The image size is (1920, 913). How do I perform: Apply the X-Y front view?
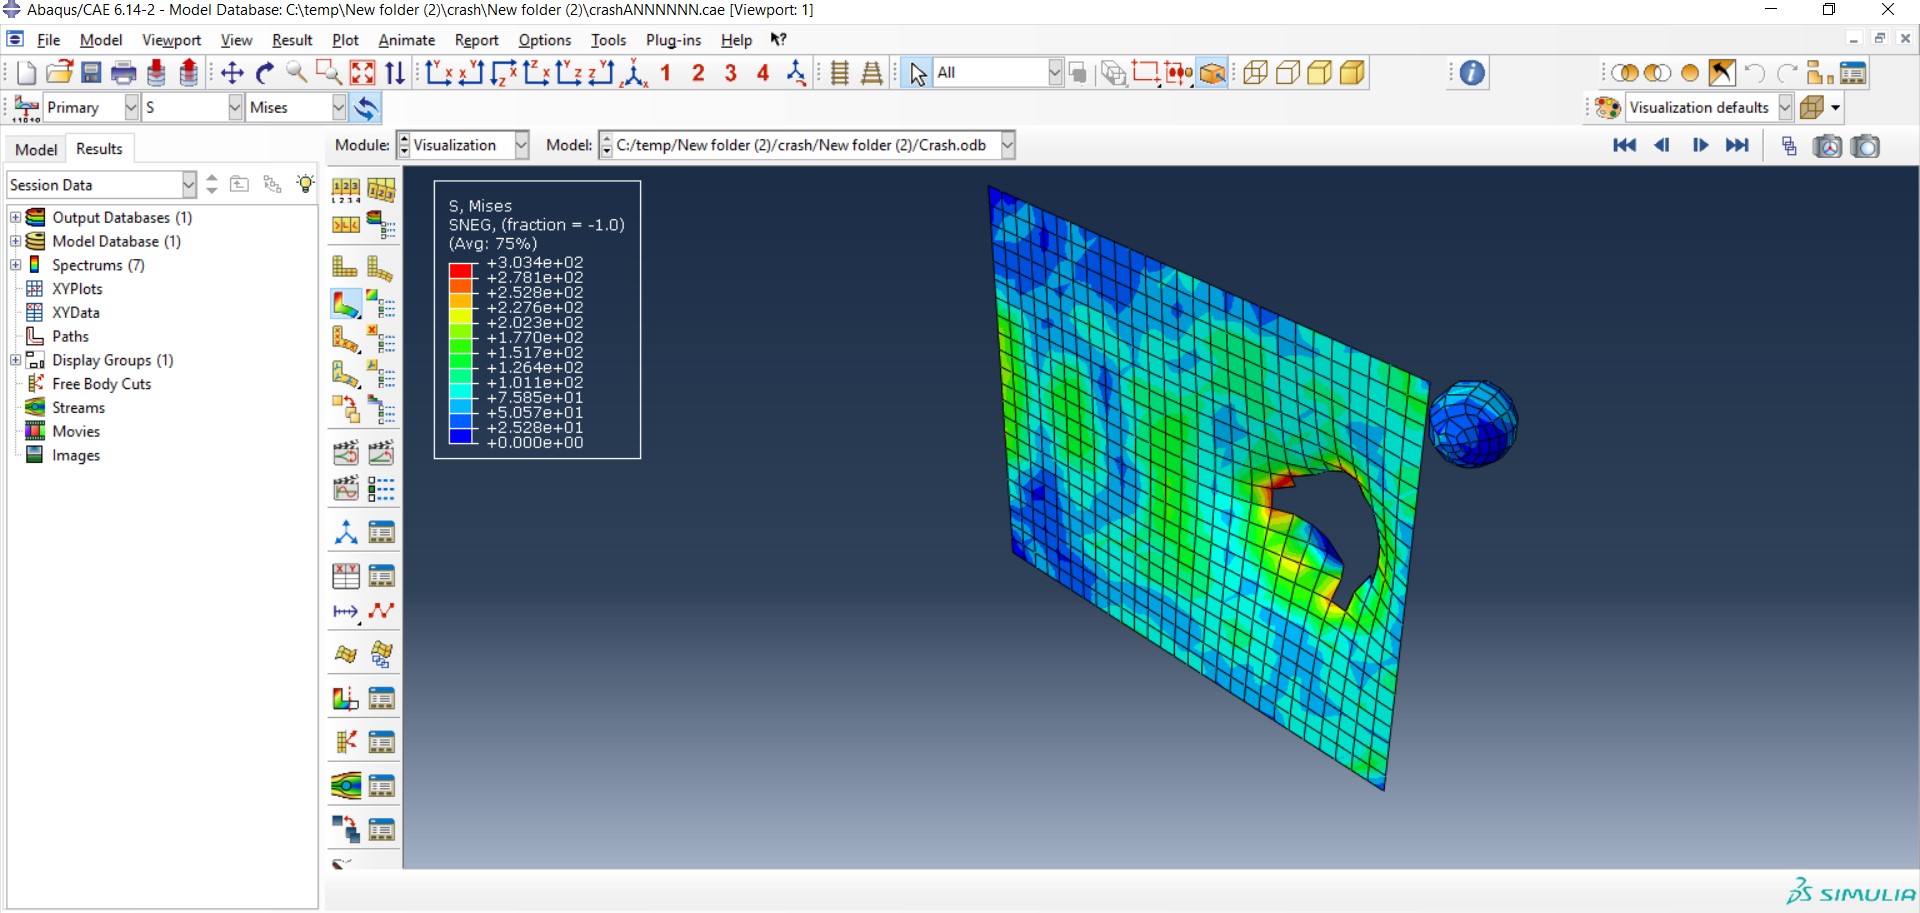[439, 73]
